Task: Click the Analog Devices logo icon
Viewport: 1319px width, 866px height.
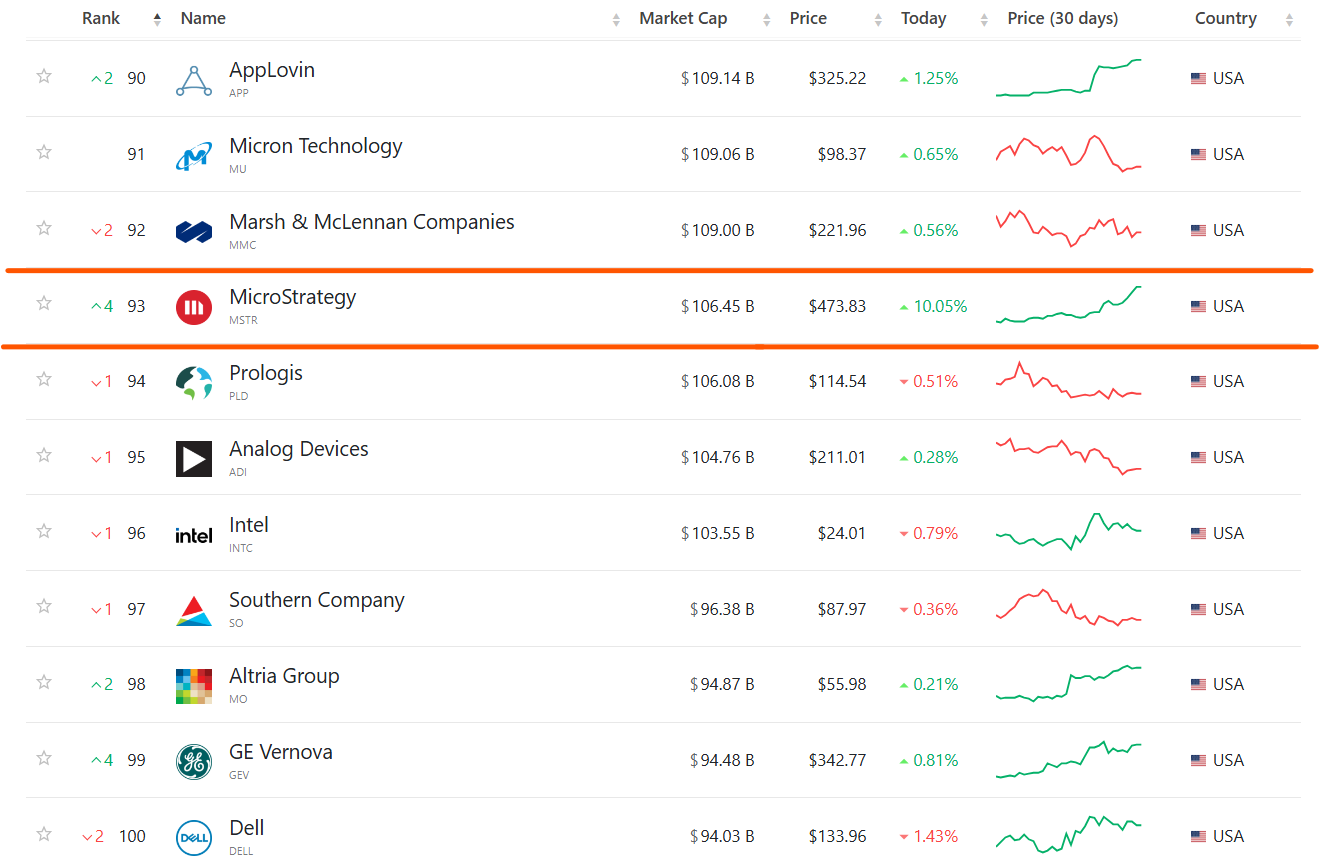Action: [x=194, y=458]
